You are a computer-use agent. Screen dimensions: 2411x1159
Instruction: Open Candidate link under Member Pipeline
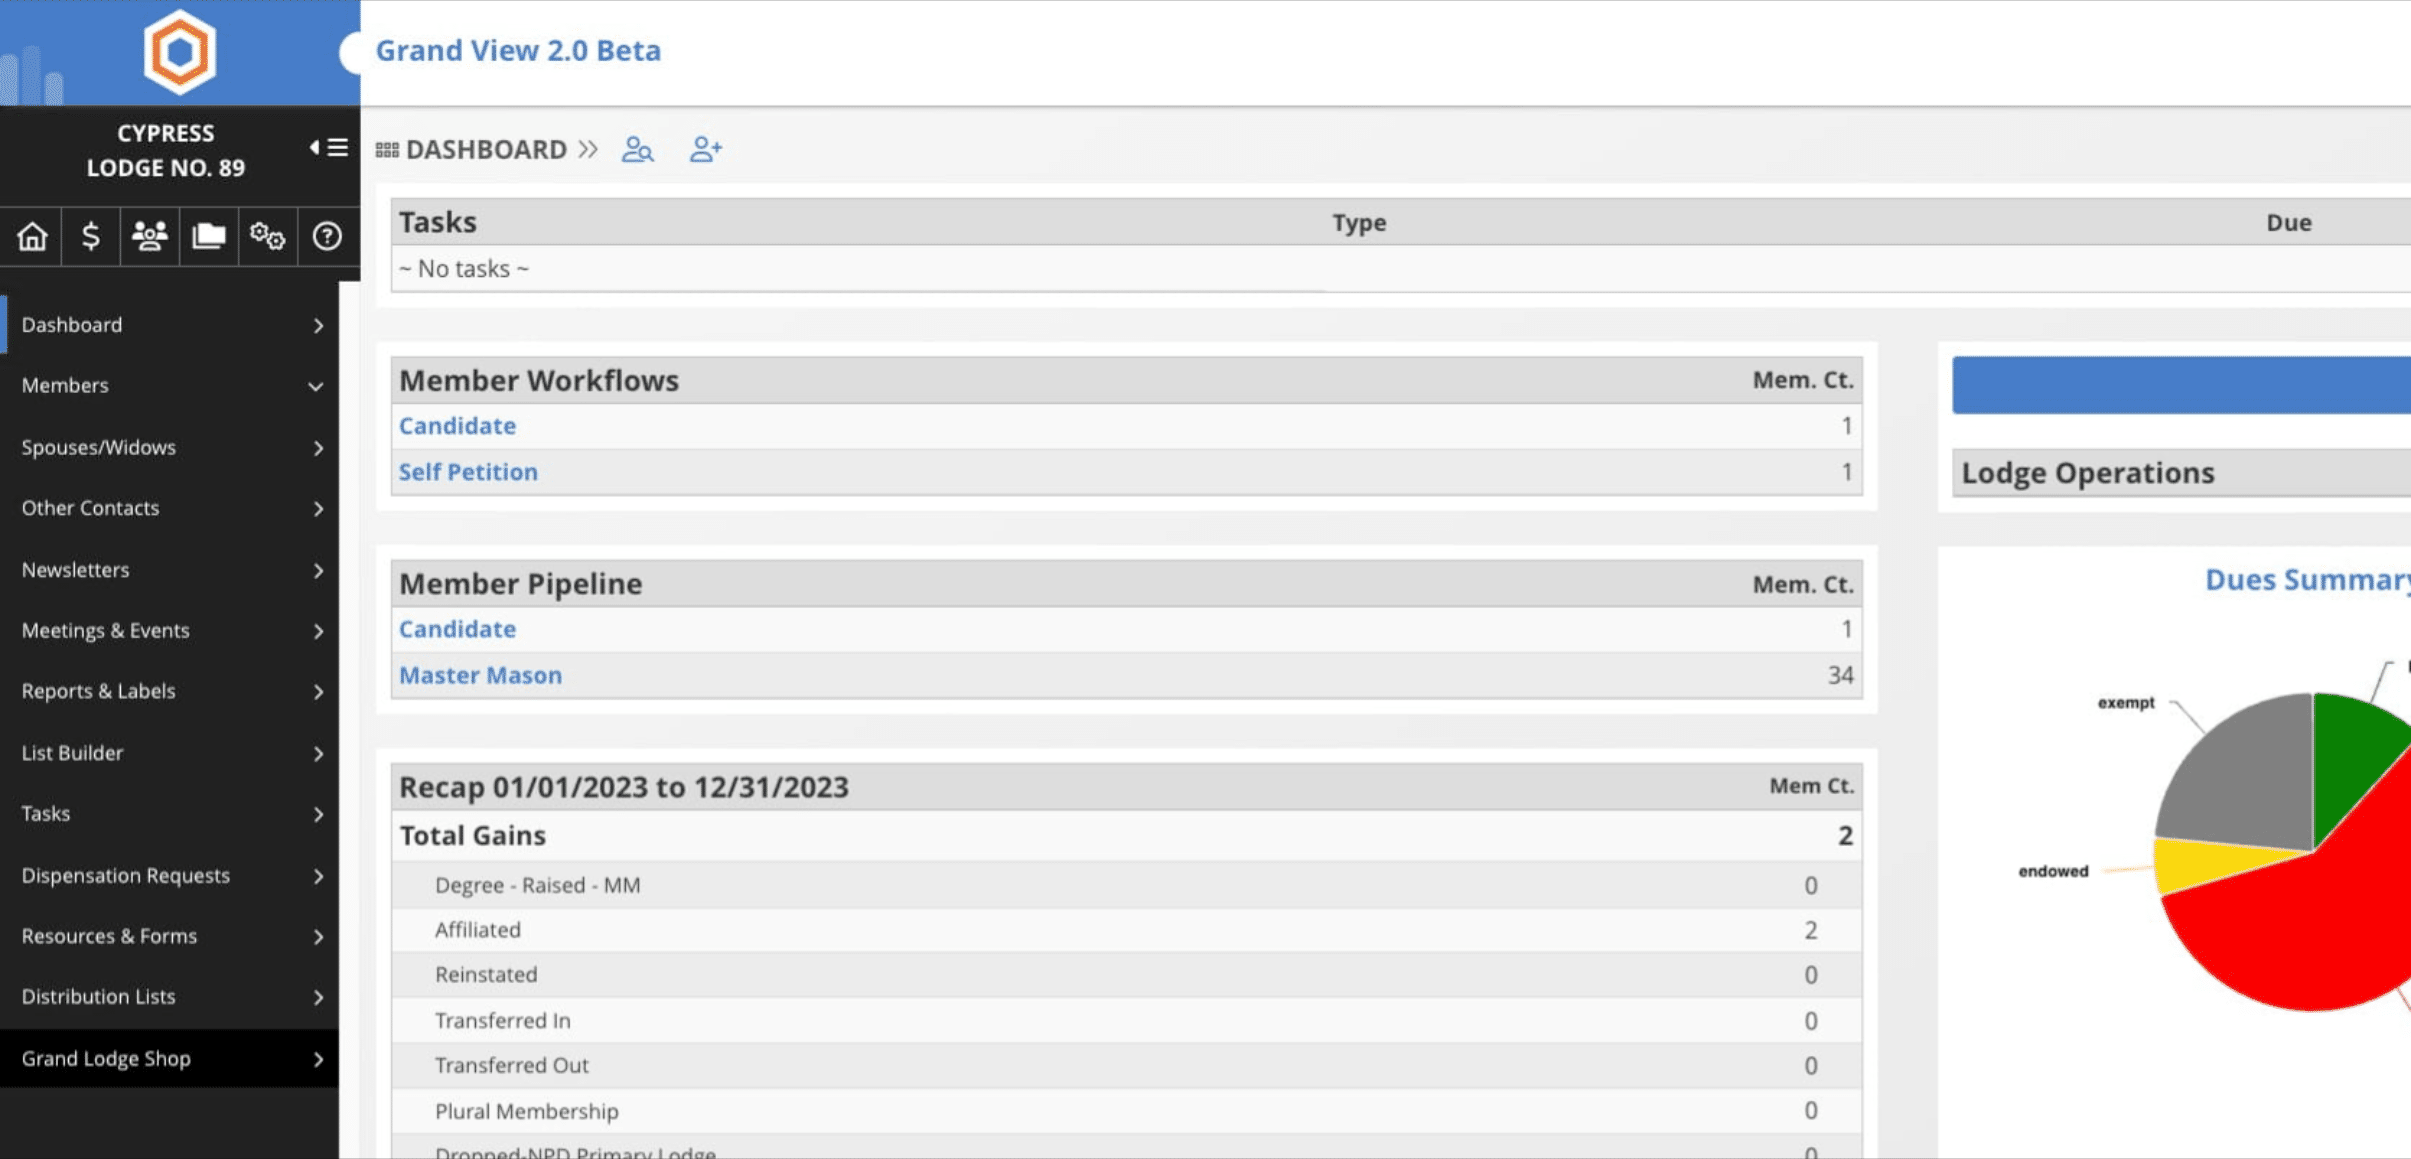tap(457, 630)
